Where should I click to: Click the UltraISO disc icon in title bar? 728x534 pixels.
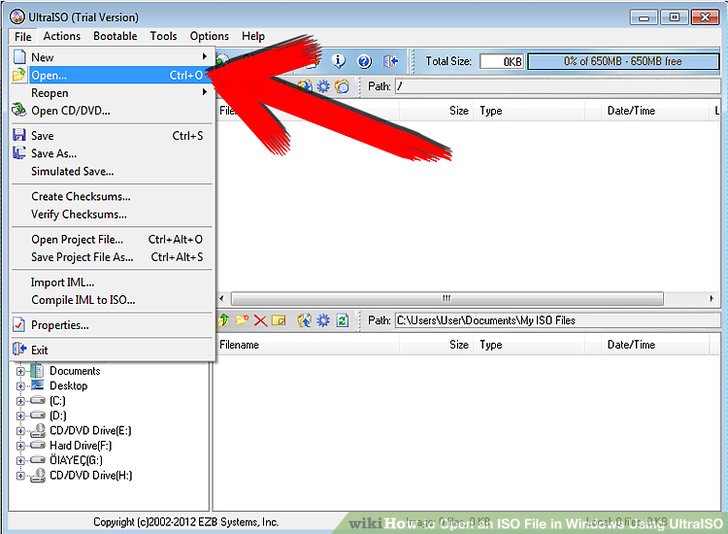pyautogui.click(x=17, y=17)
